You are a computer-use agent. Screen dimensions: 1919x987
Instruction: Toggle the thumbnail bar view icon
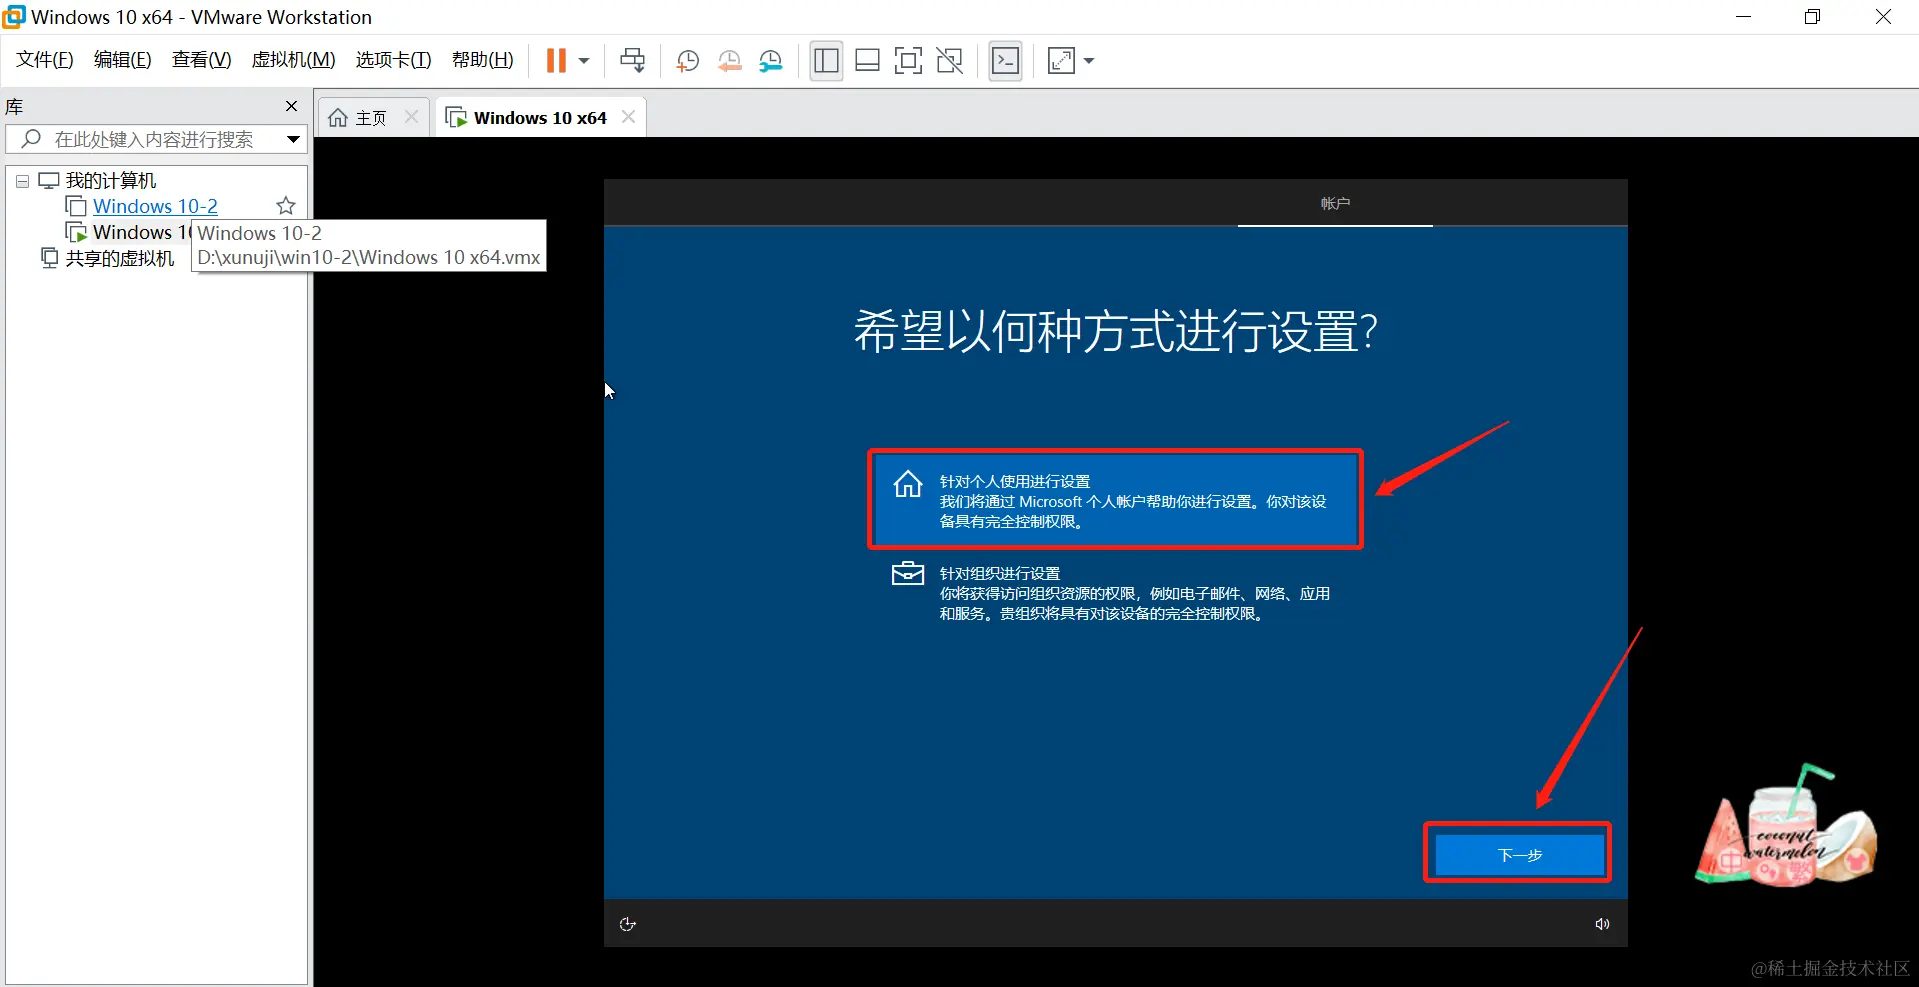click(867, 61)
